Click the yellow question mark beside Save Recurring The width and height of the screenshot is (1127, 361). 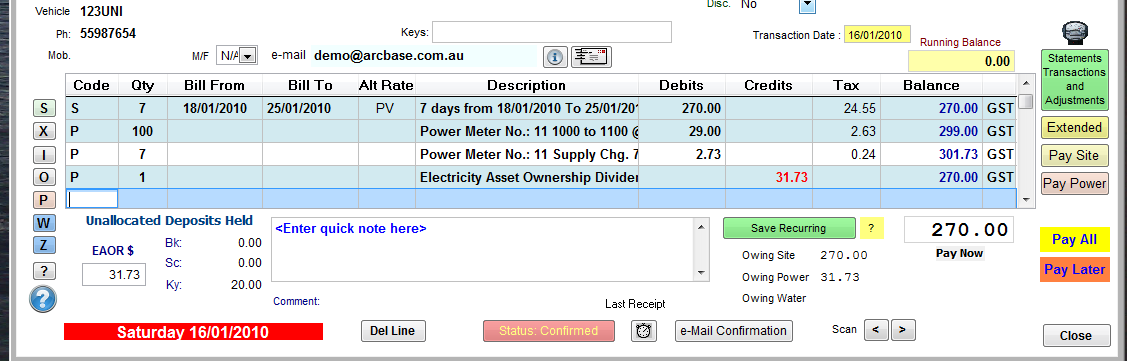[871, 228]
